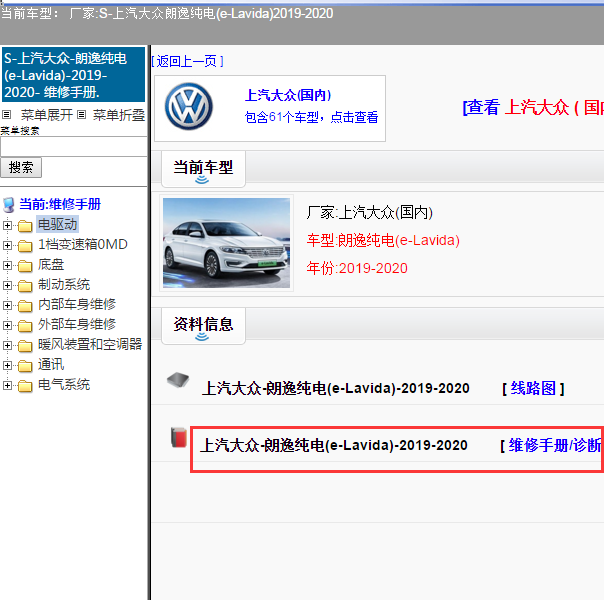Image resolution: width=604 pixels, height=600 pixels.
Task: Click the 当前车型 tab header
Action: 203,168
